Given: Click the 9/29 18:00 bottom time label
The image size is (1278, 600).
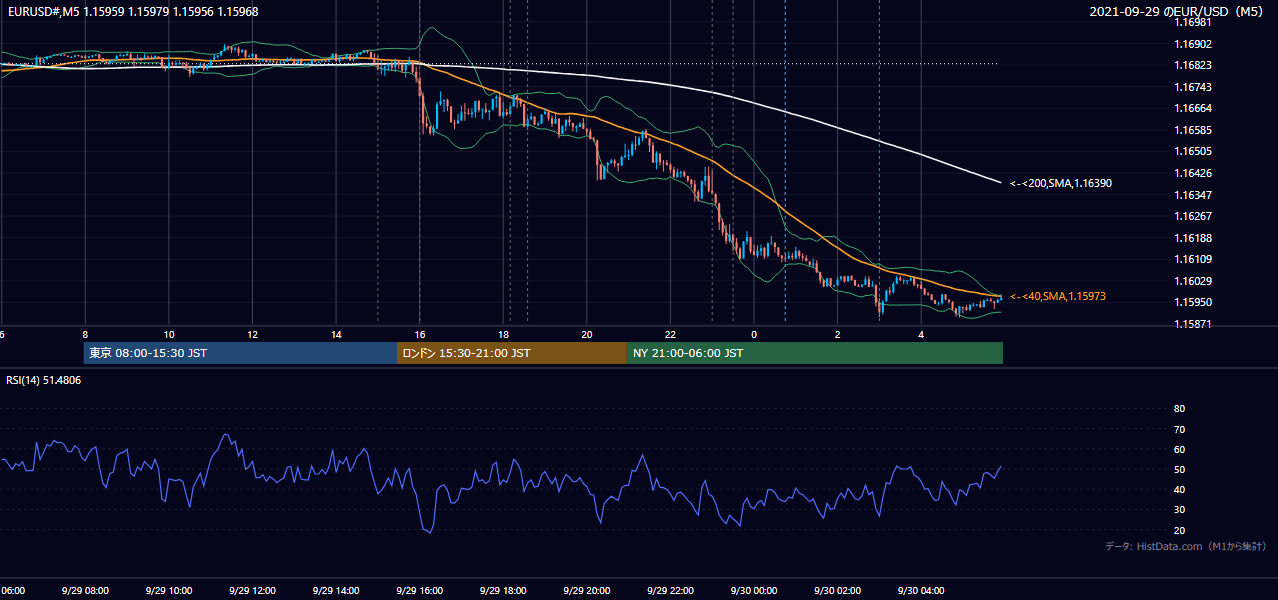Looking at the screenshot, I should point(503,590).
